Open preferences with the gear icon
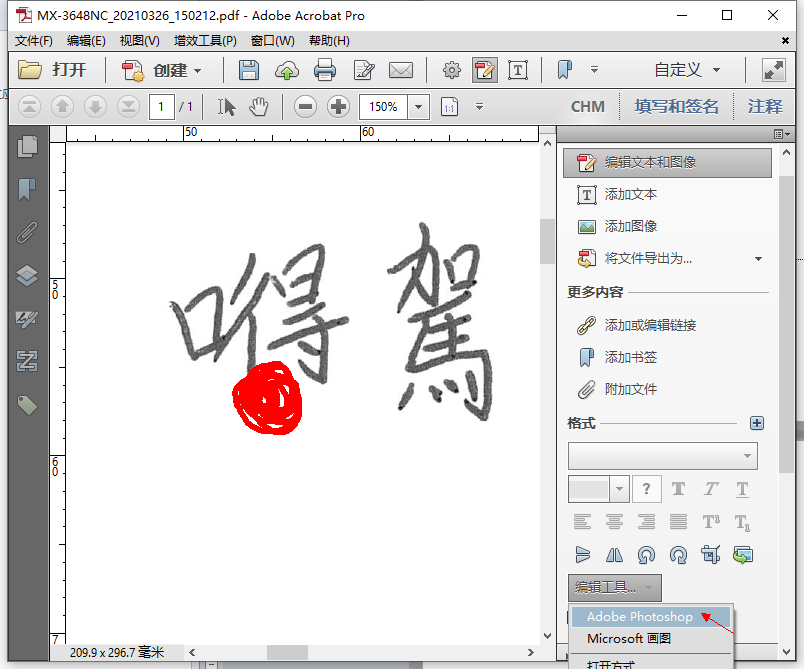The height and width of the screenshot is (669, 804). (452, 70)
